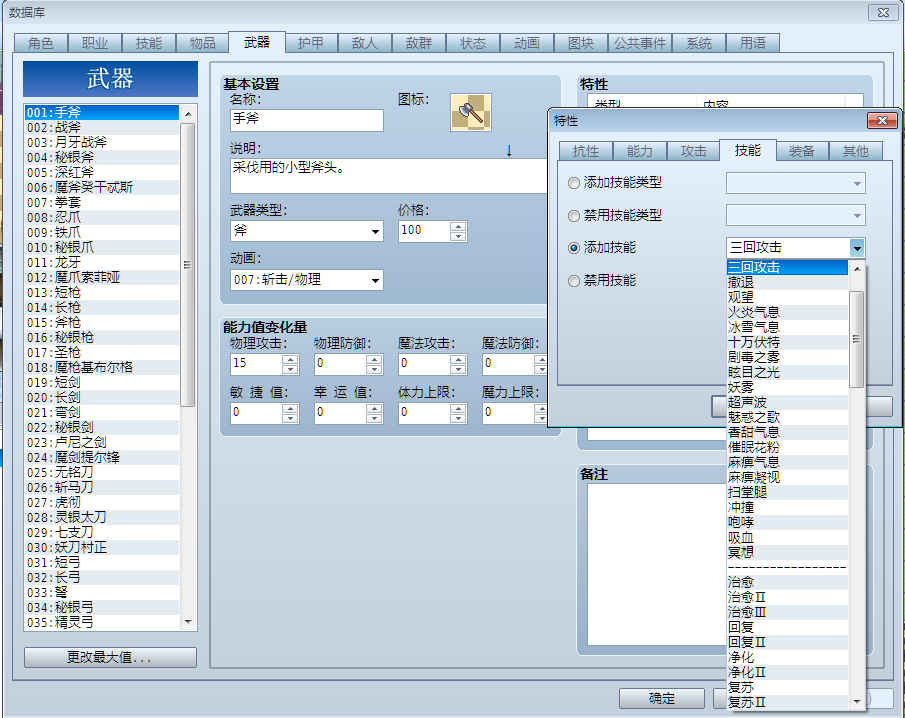Select weapon 018:魔枪基布尔格 in the list
Viewport: 905px width, 718px height.
102,368
